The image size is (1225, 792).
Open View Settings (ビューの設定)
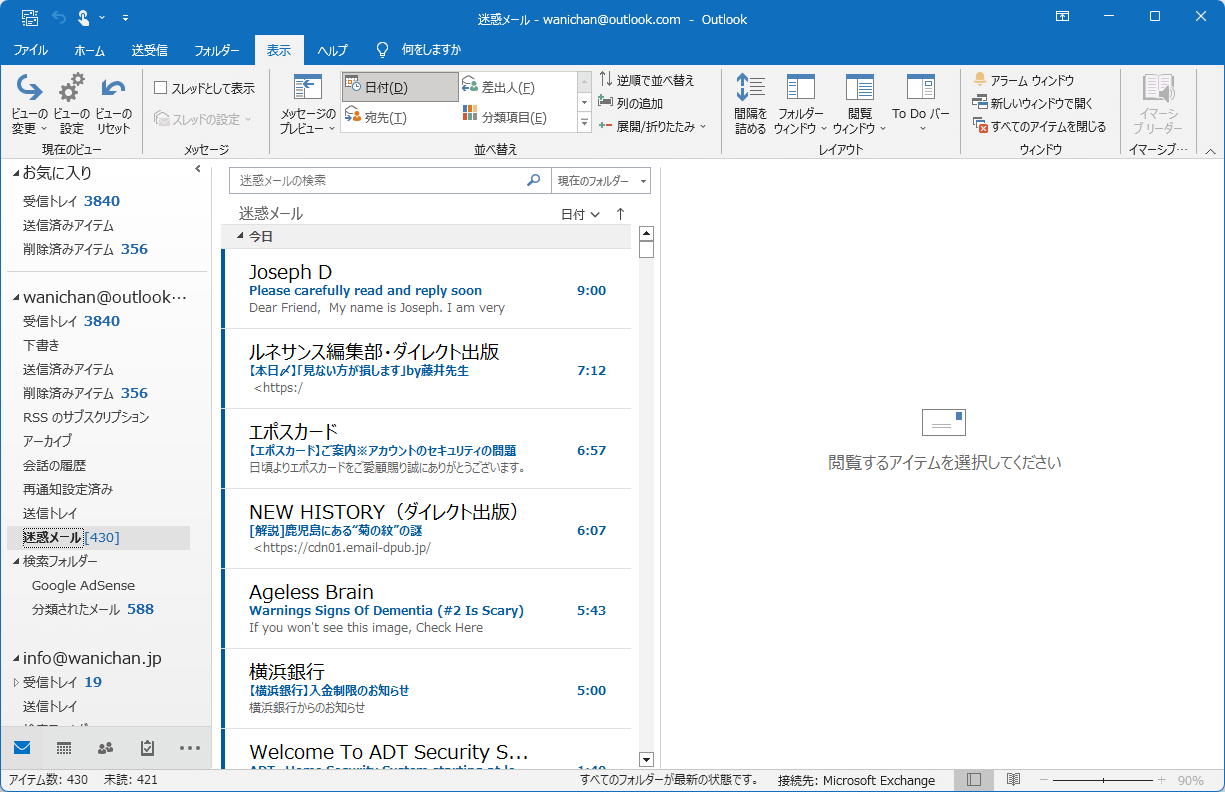pyautogui.click(x=71, y=104)
